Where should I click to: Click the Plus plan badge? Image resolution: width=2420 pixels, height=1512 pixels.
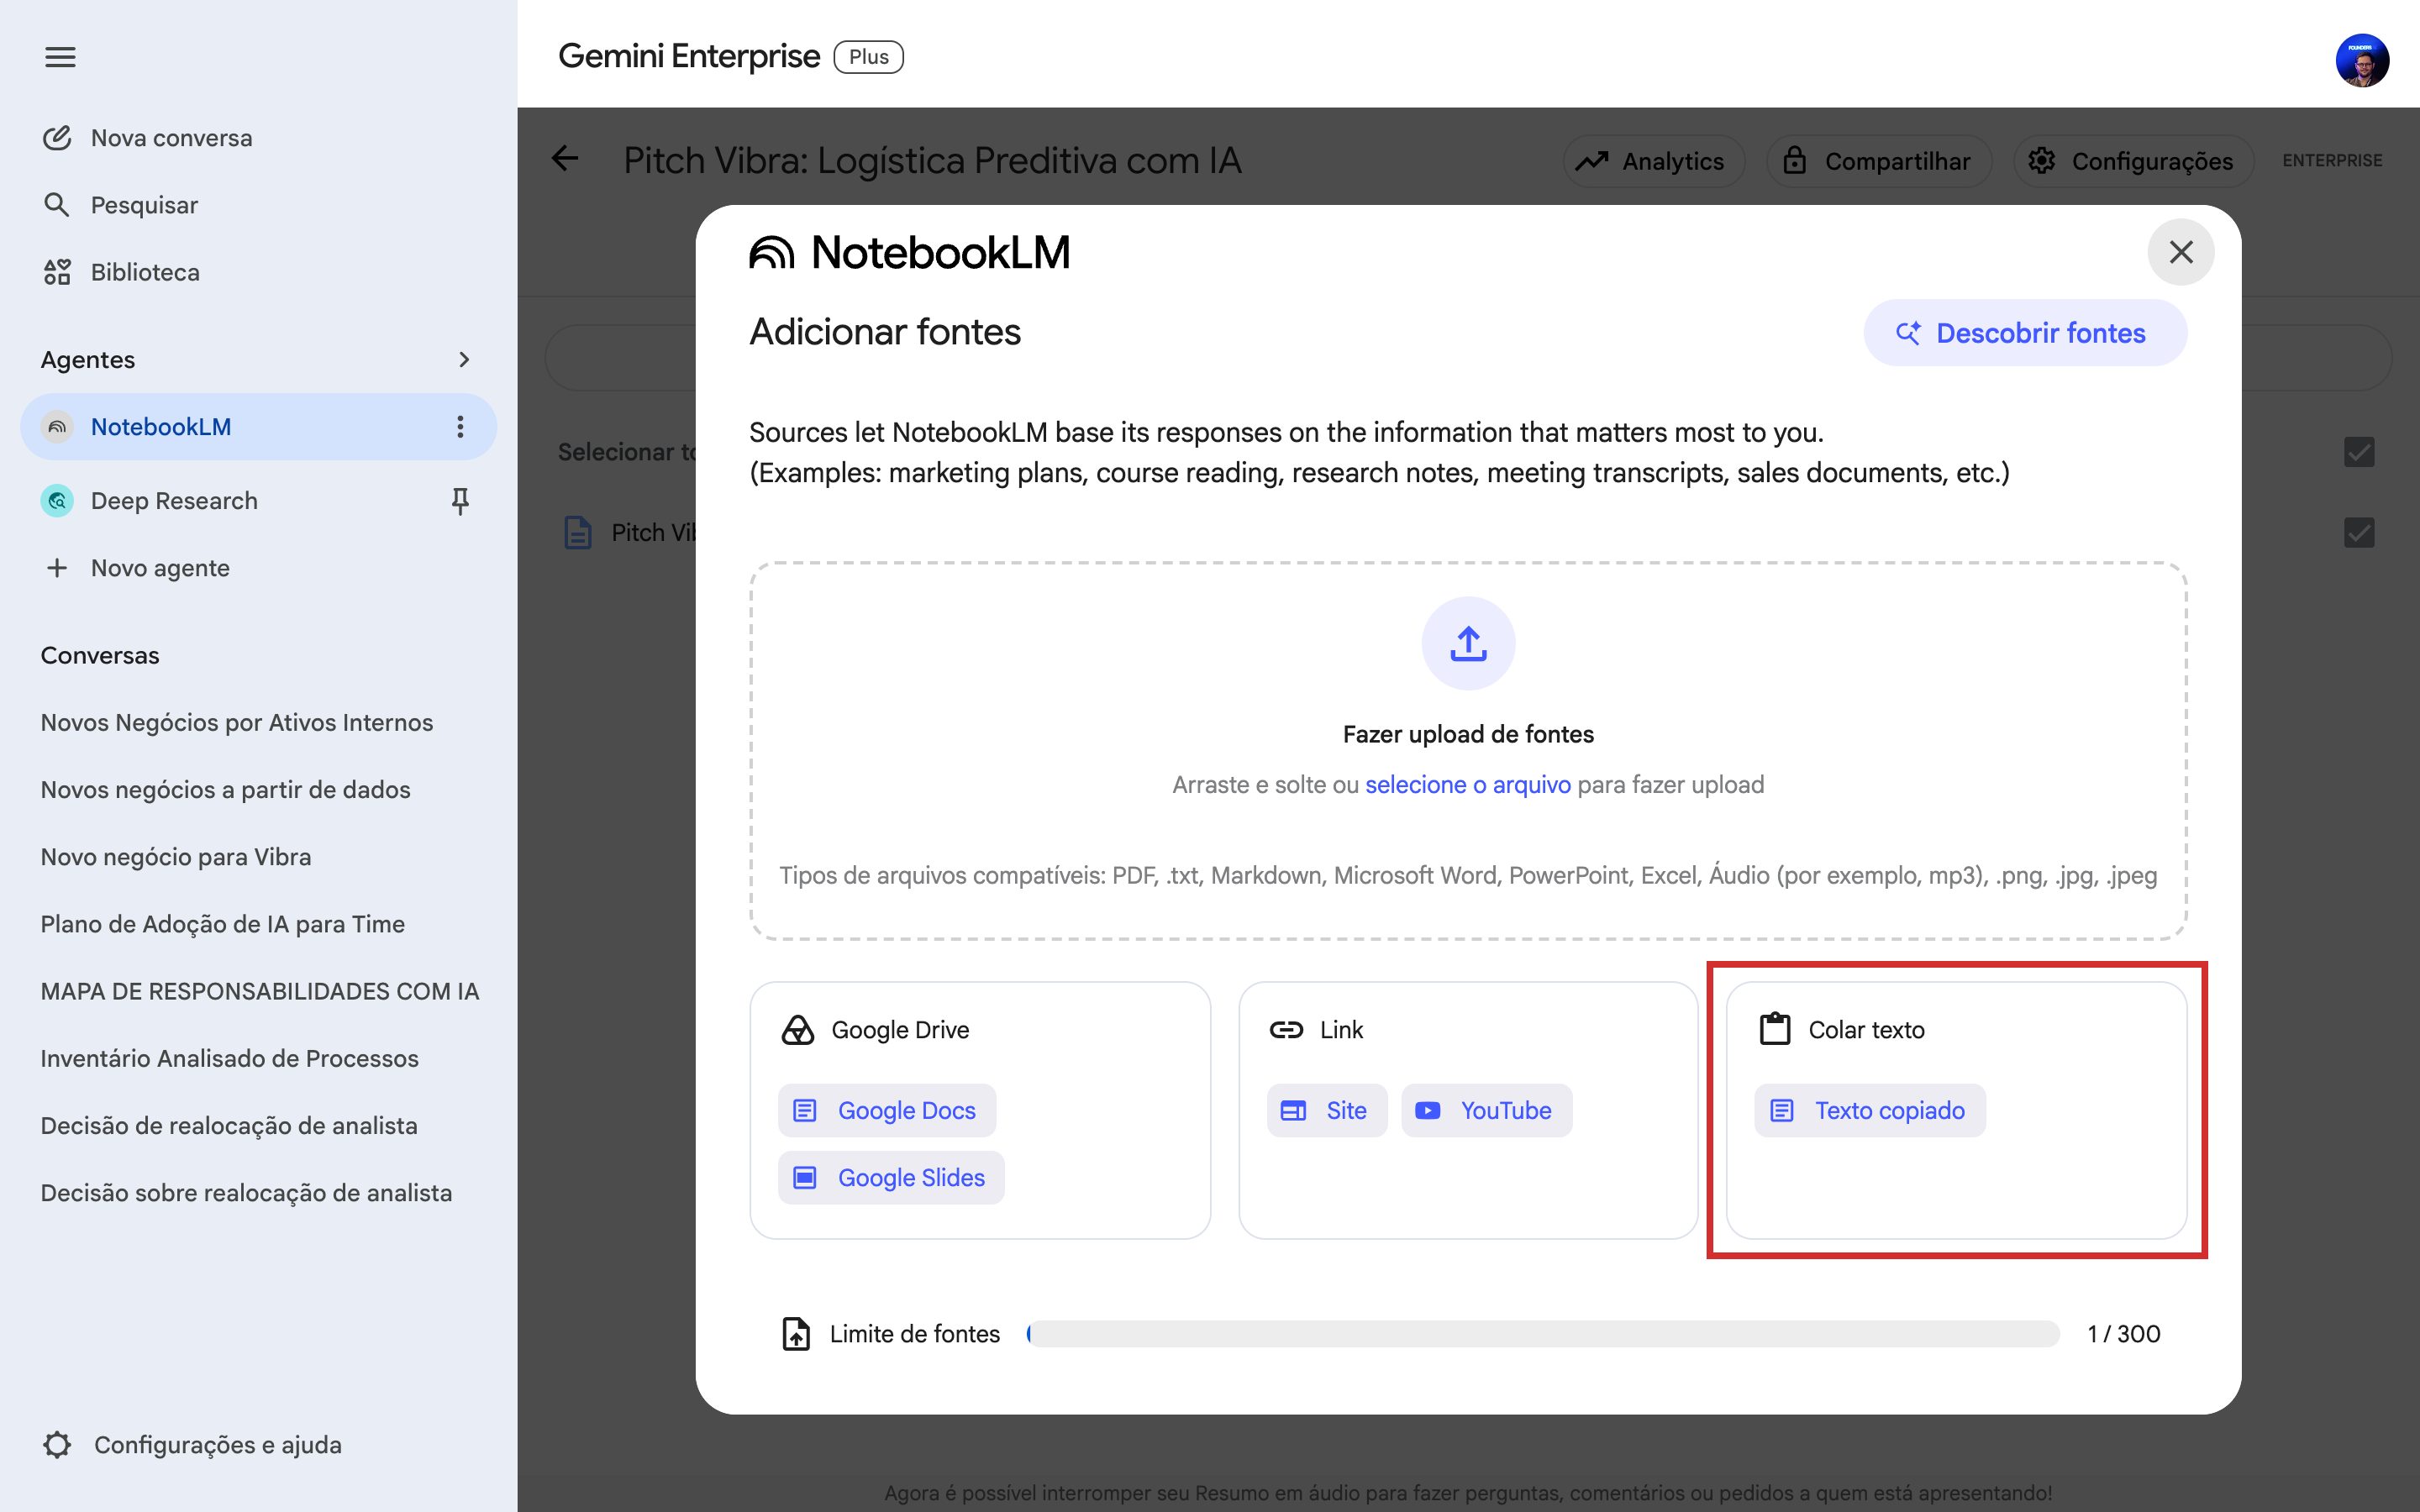coord(868,57)
